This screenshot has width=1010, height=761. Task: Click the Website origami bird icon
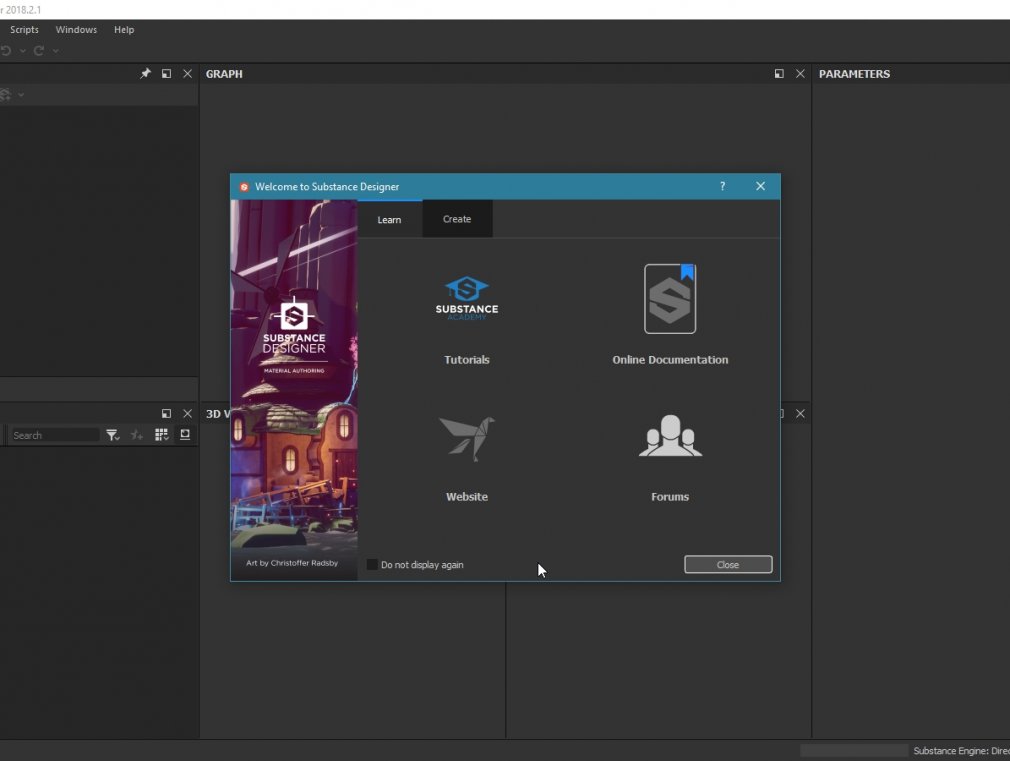click(466, 438)
